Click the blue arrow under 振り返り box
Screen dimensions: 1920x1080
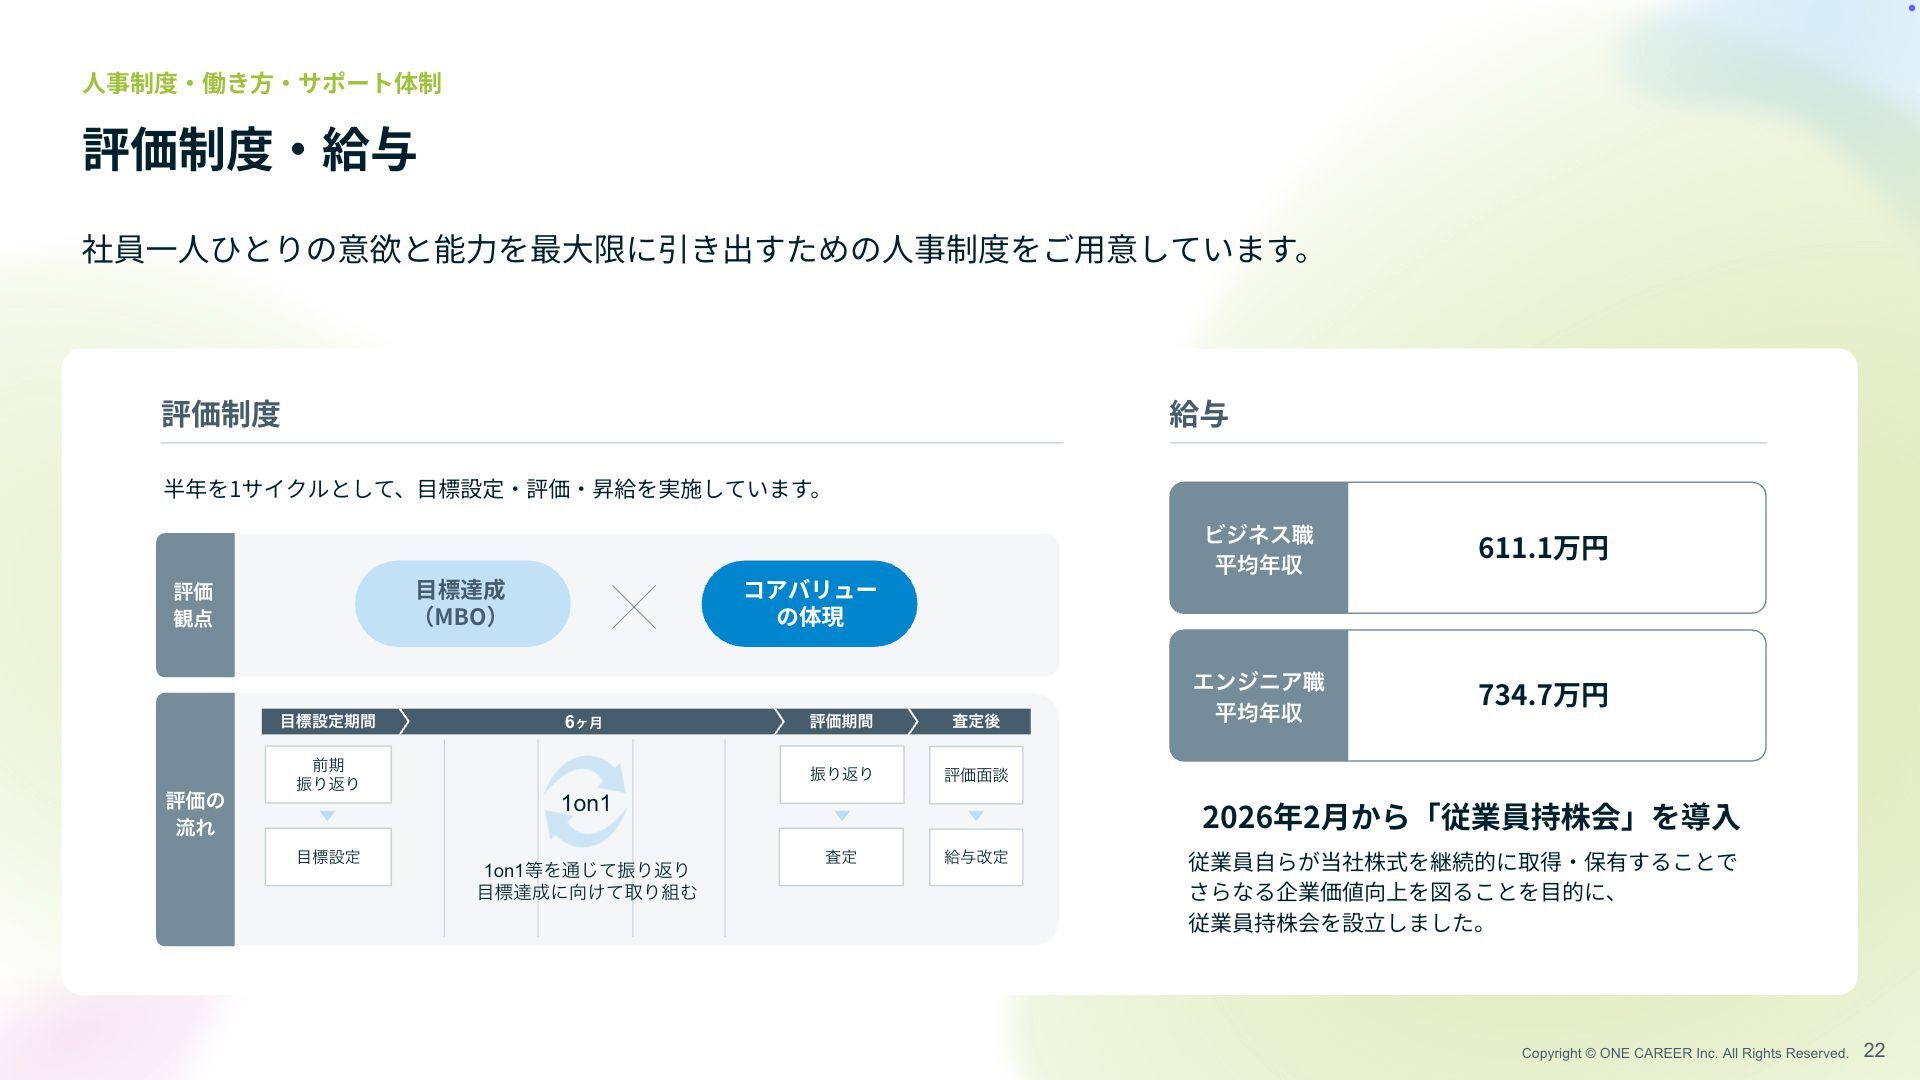[841, 816]
